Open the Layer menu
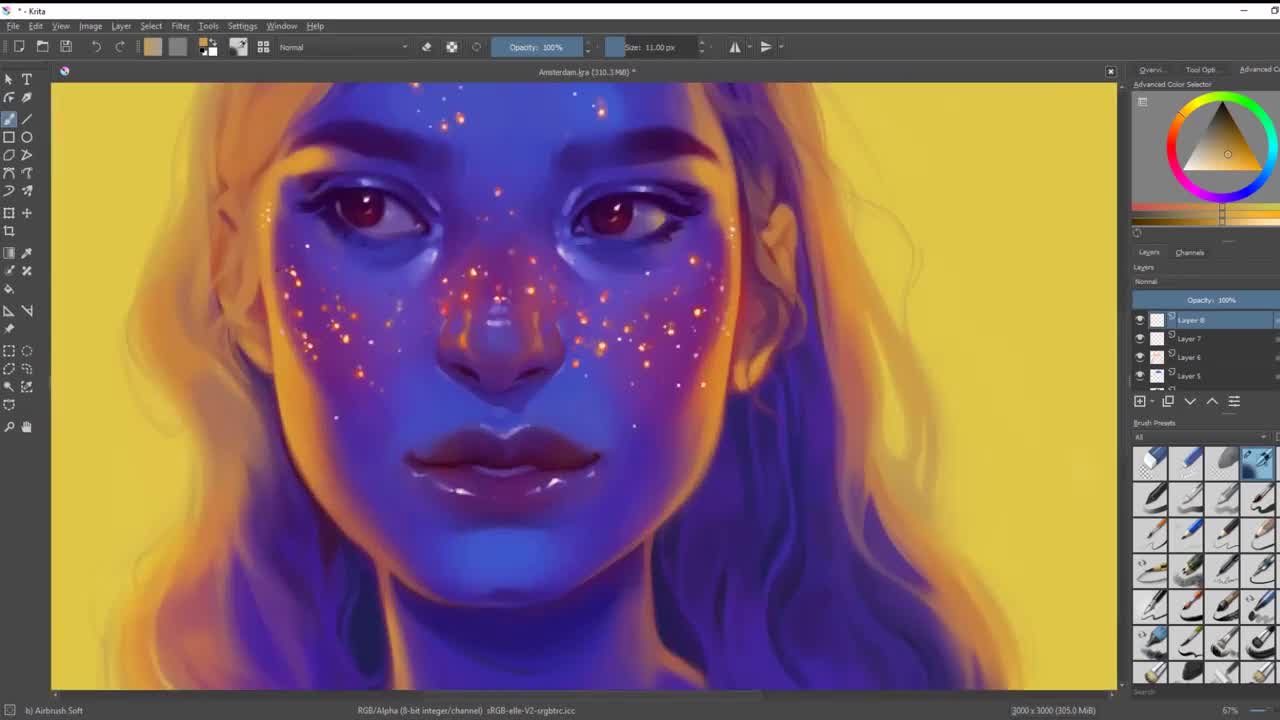The image size is (1280, 720). (x=121, y=26)
